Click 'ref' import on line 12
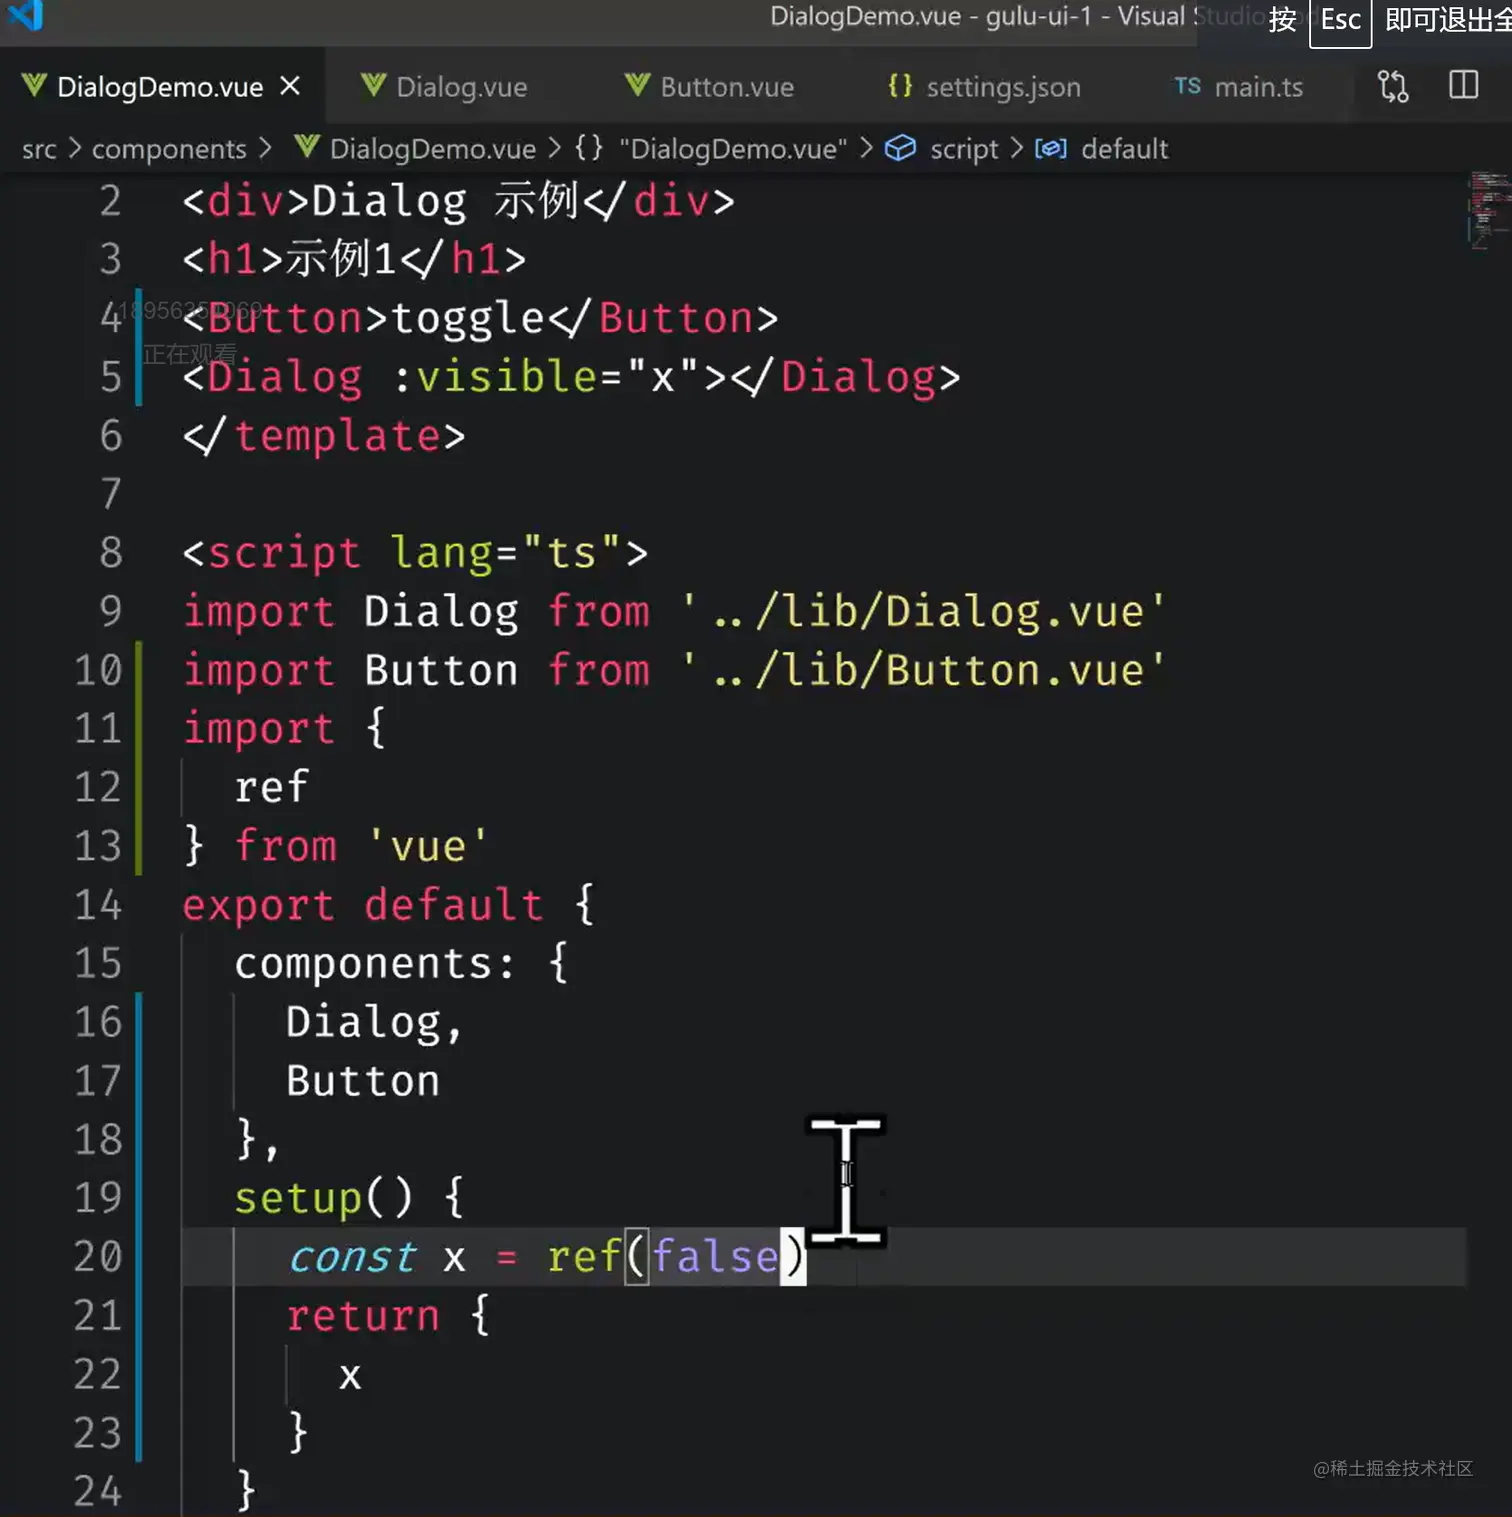This screenshot has height=1517, width=1512. point(272,788)
